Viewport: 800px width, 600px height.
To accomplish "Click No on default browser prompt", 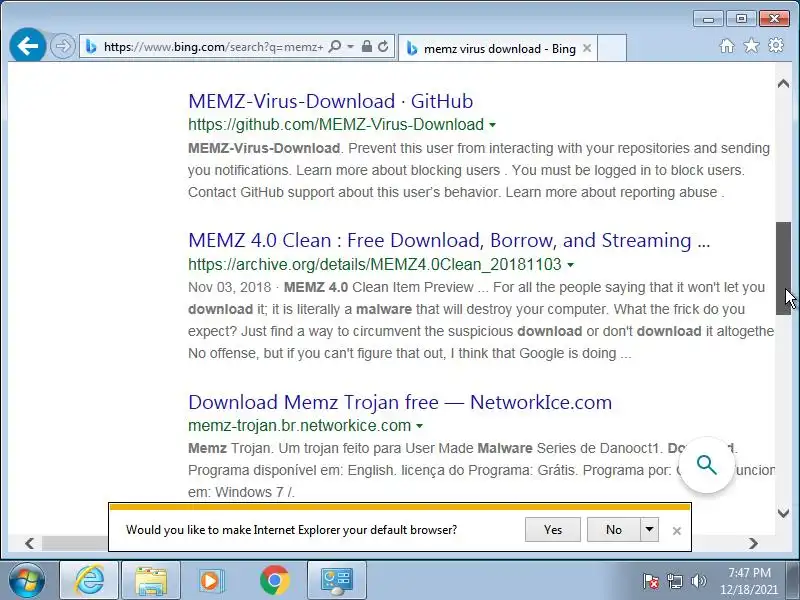I will tap(614, 530).
